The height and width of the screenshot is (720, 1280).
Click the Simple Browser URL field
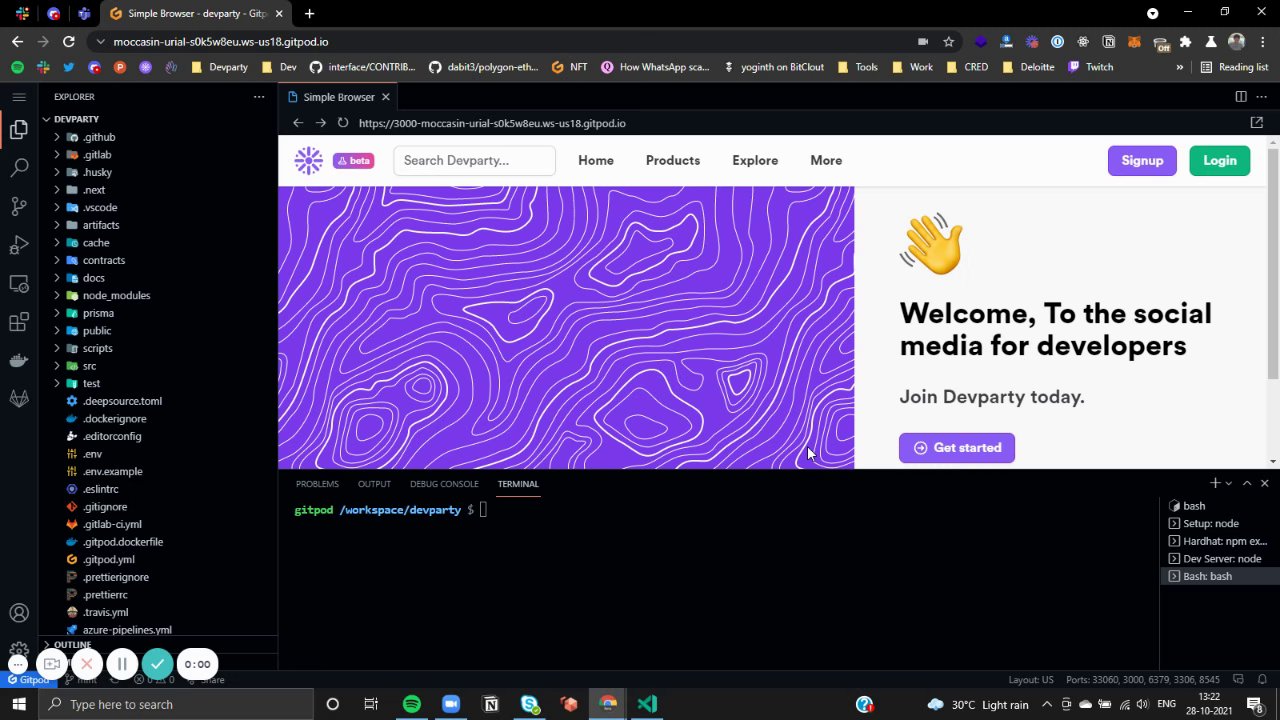794,123
